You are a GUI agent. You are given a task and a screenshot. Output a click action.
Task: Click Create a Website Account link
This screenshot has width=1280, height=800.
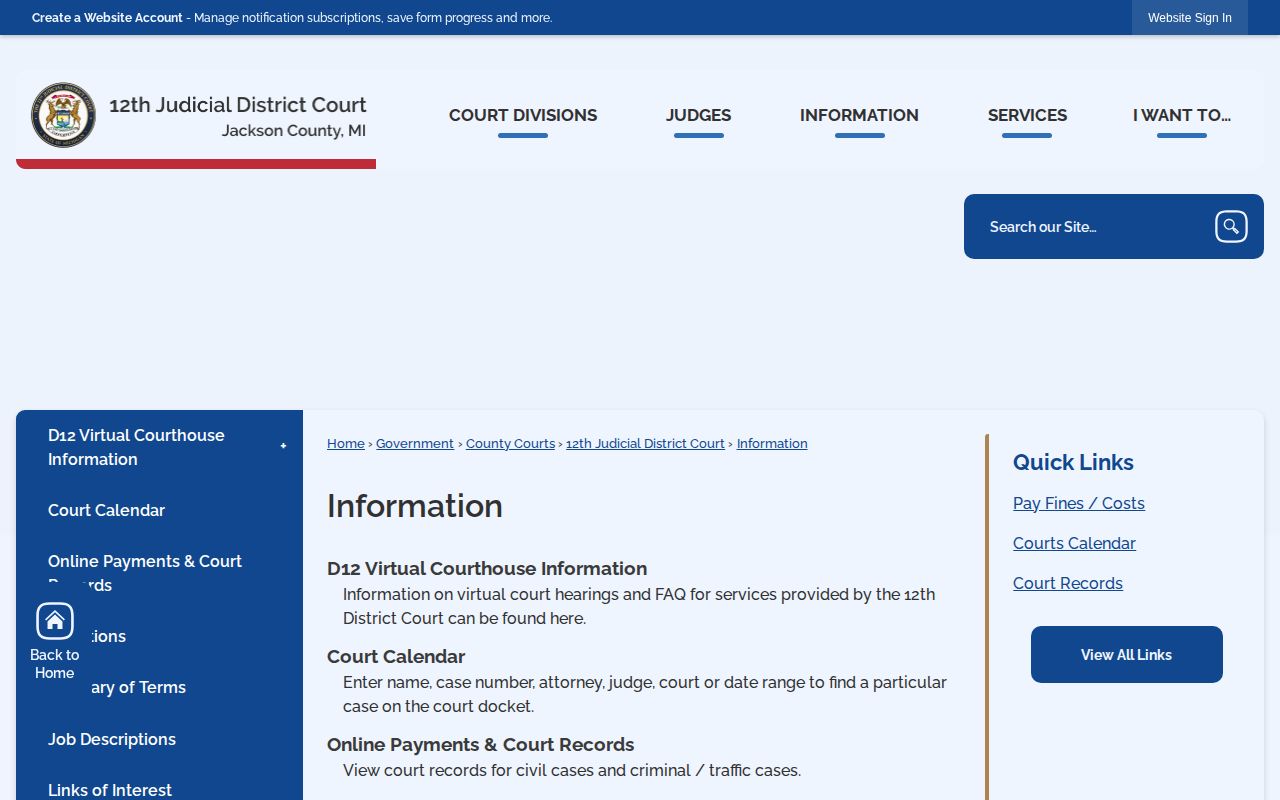click(x=107, y=18)
